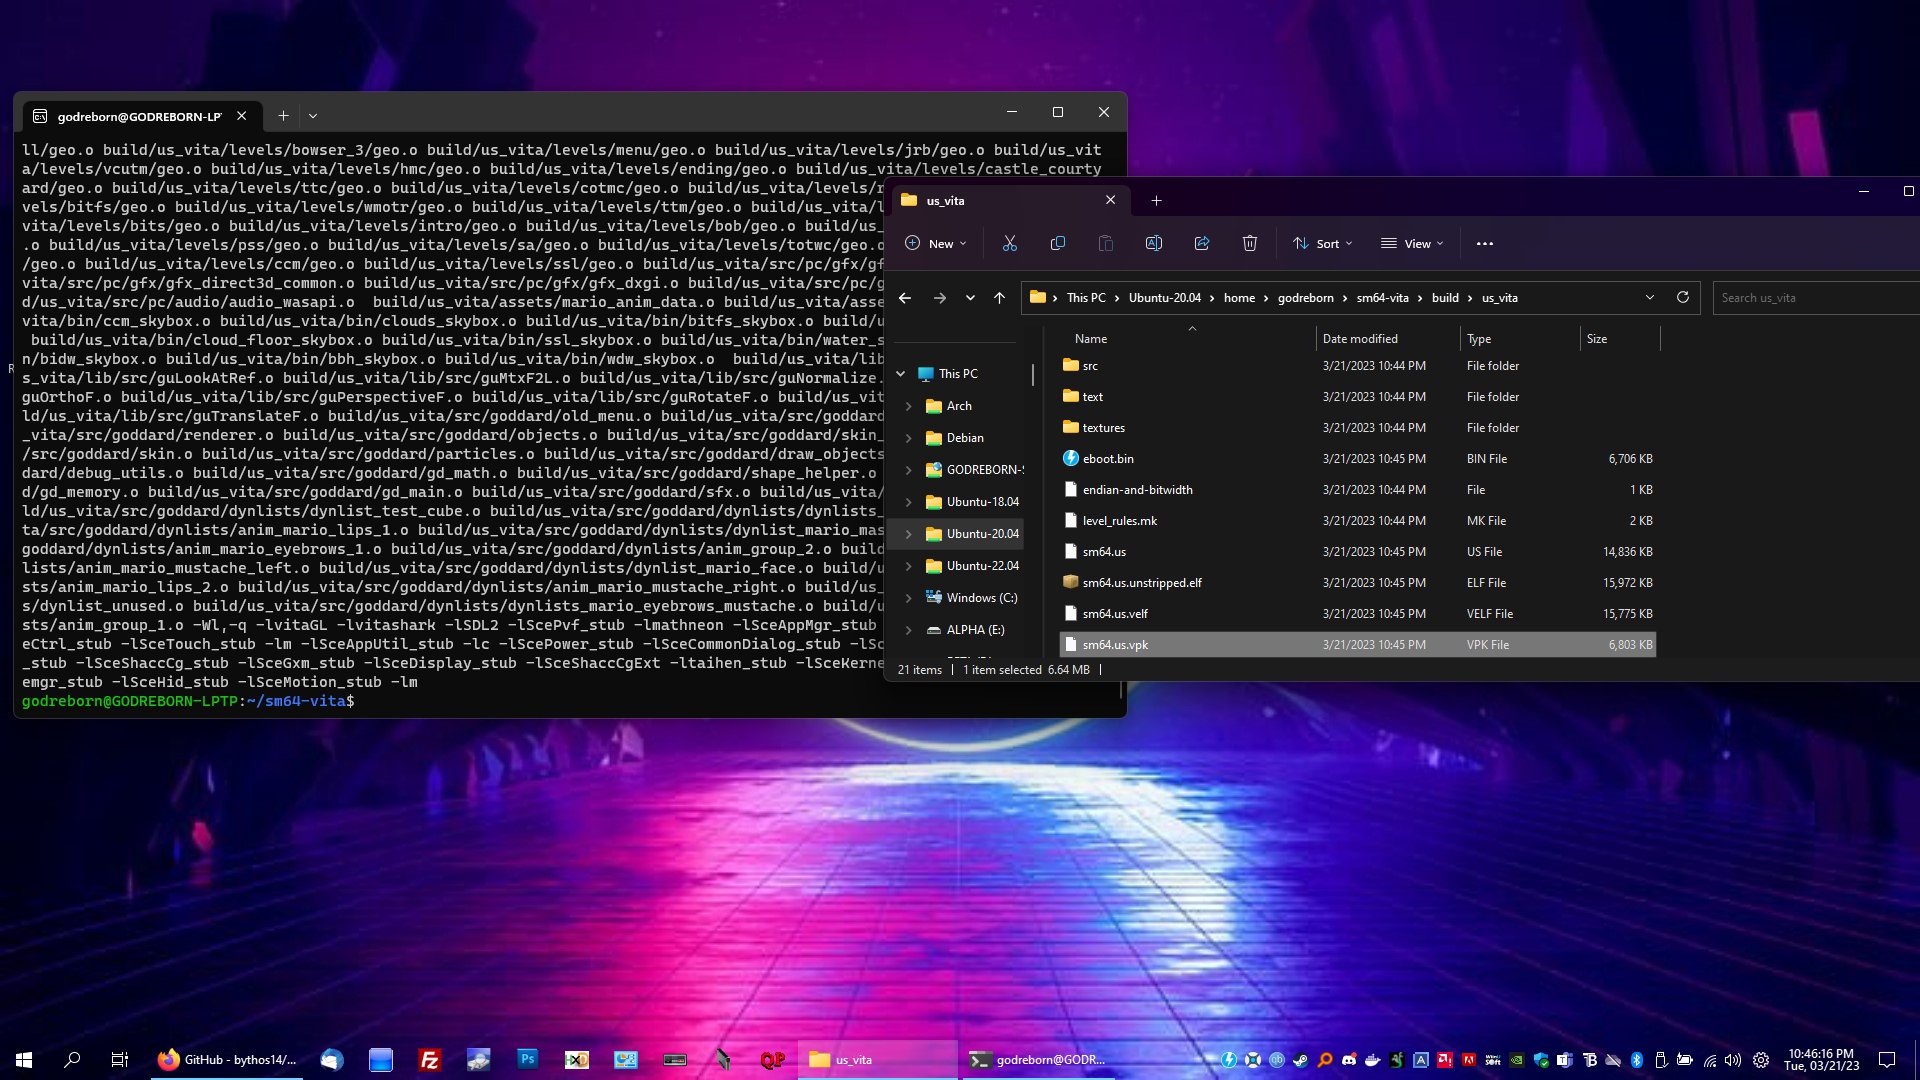Go up one folder level in Explorer
The image size is (1920, 1080).
[999, 298]
